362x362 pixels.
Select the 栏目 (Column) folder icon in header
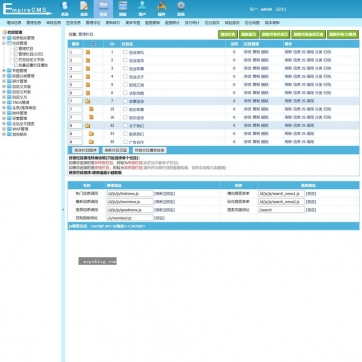coord(103,8)
